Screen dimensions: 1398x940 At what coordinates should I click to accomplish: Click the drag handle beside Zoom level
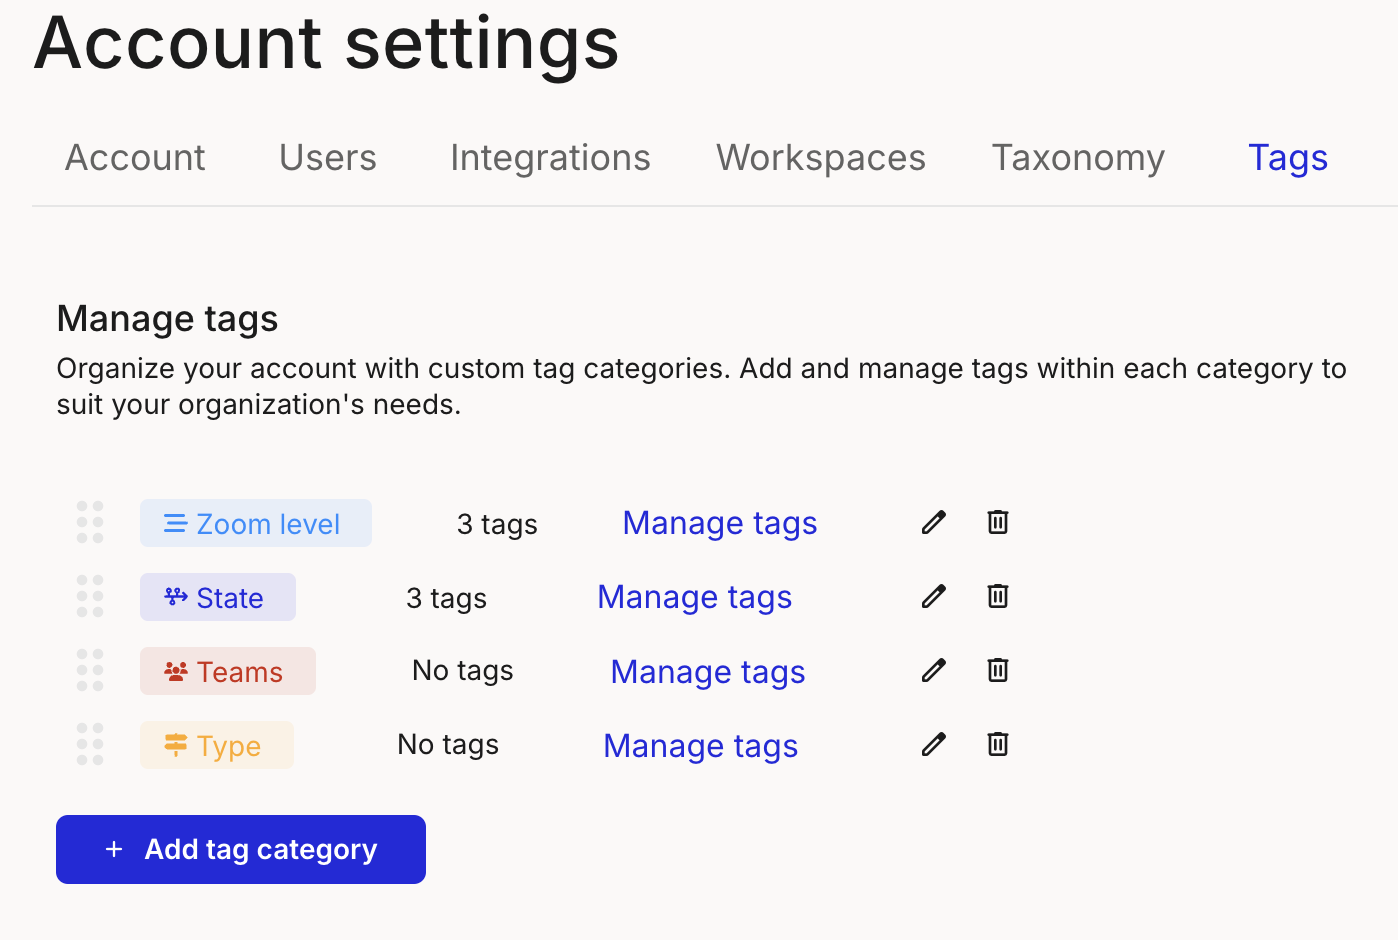click(90, 522)
